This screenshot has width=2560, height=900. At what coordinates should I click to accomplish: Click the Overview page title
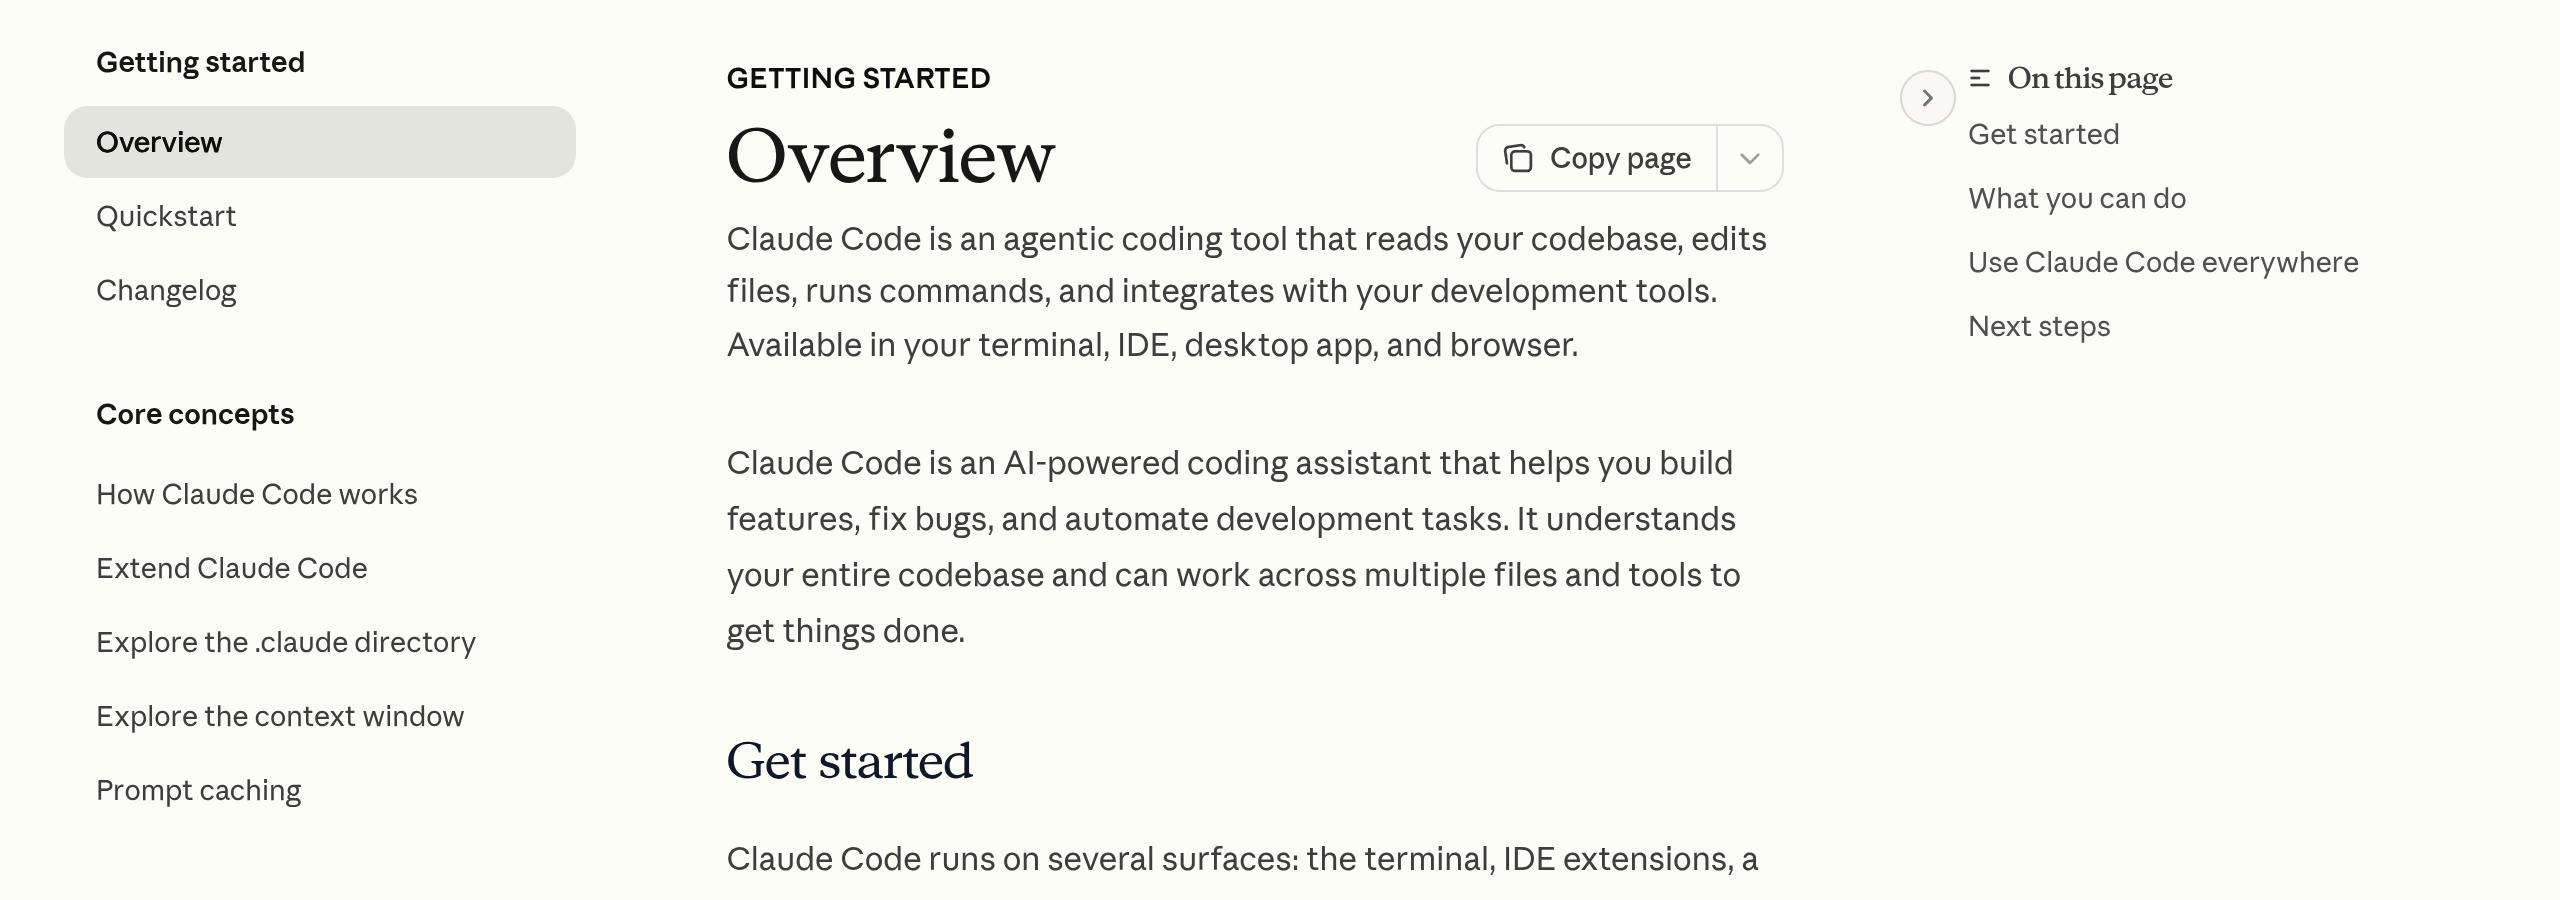click(x=890, y=156)
